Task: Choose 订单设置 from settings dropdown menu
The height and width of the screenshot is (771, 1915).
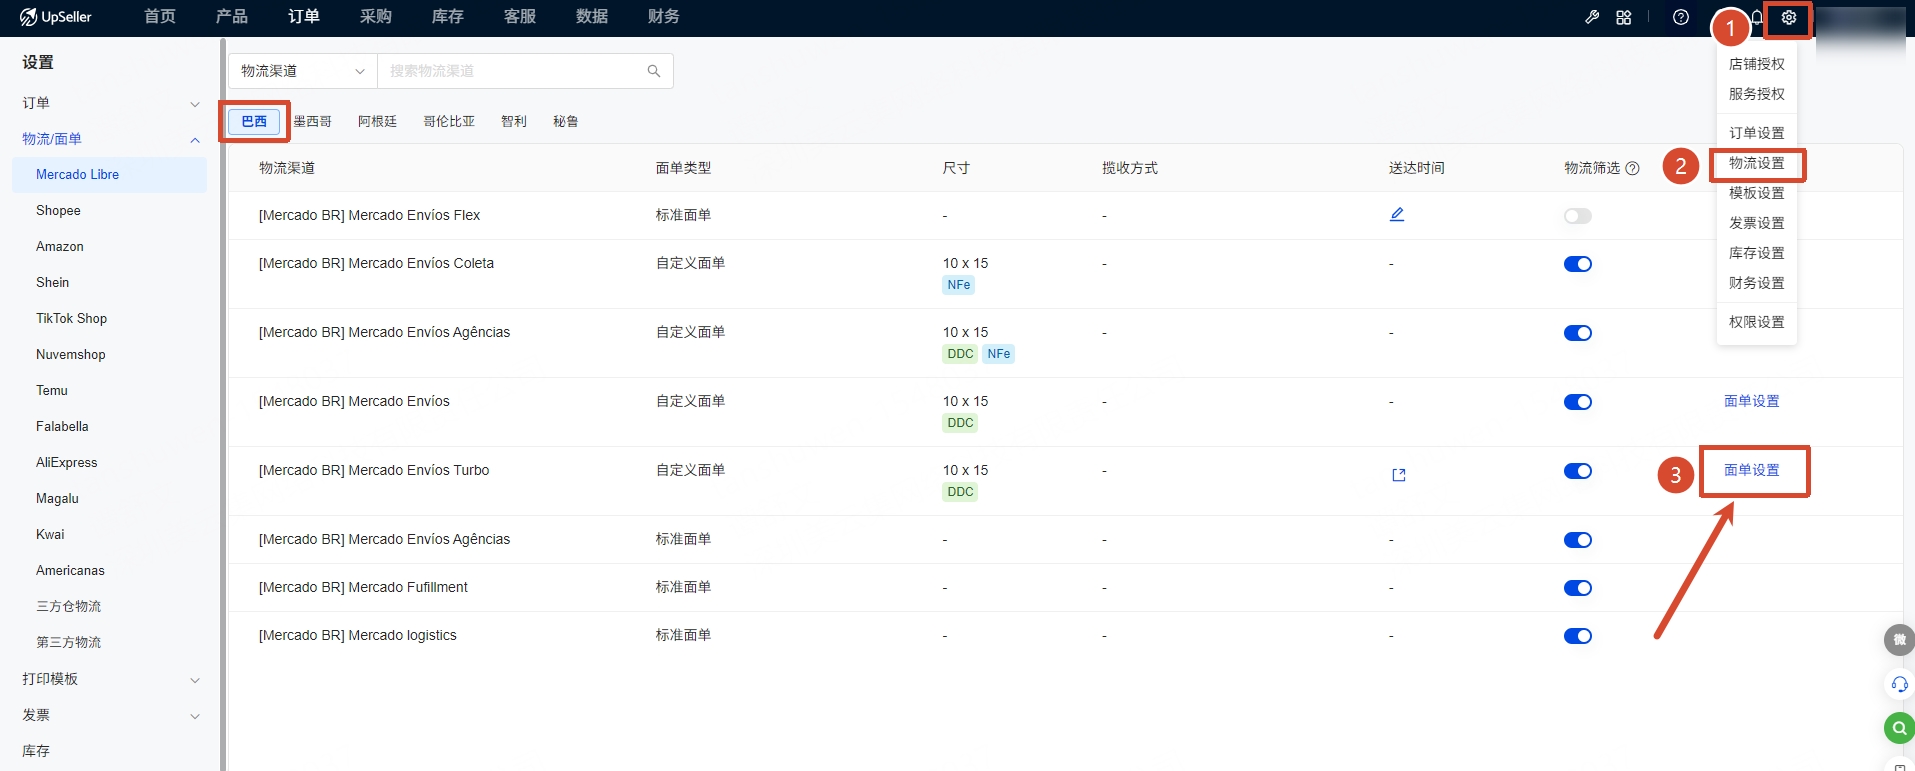Action: point(1757,133)
